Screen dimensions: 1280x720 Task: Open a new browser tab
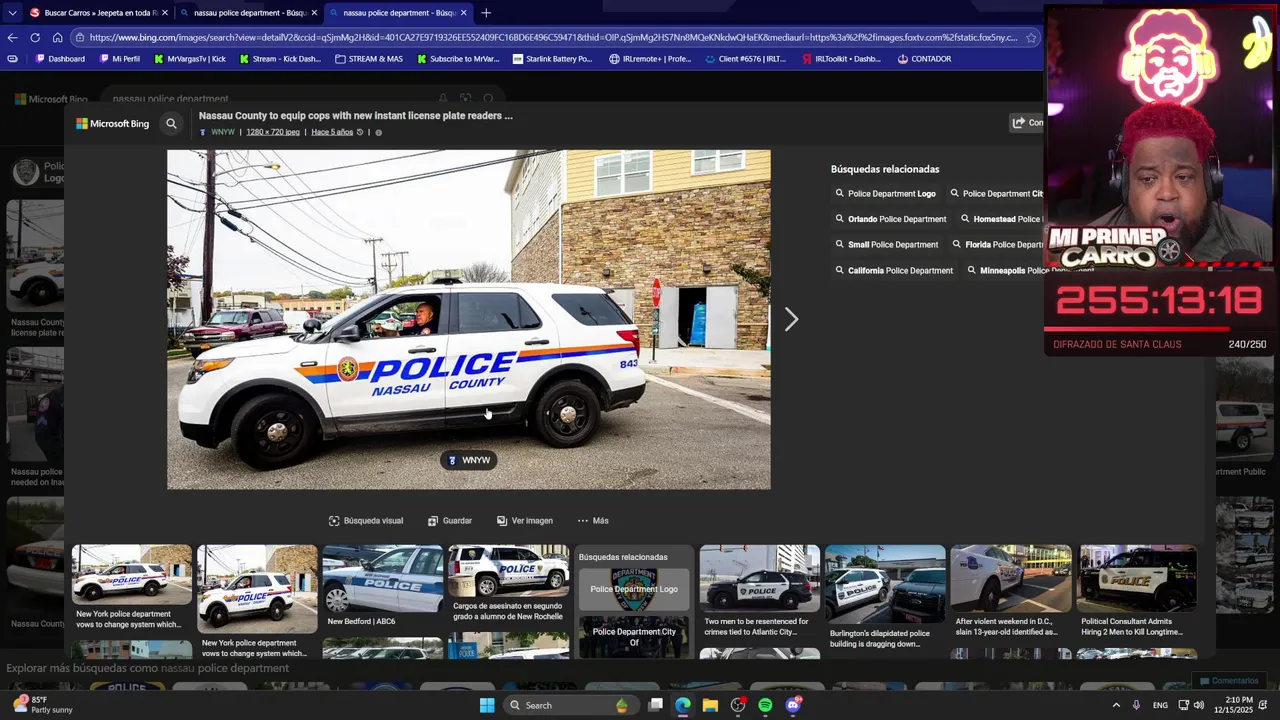pos(486,13)
